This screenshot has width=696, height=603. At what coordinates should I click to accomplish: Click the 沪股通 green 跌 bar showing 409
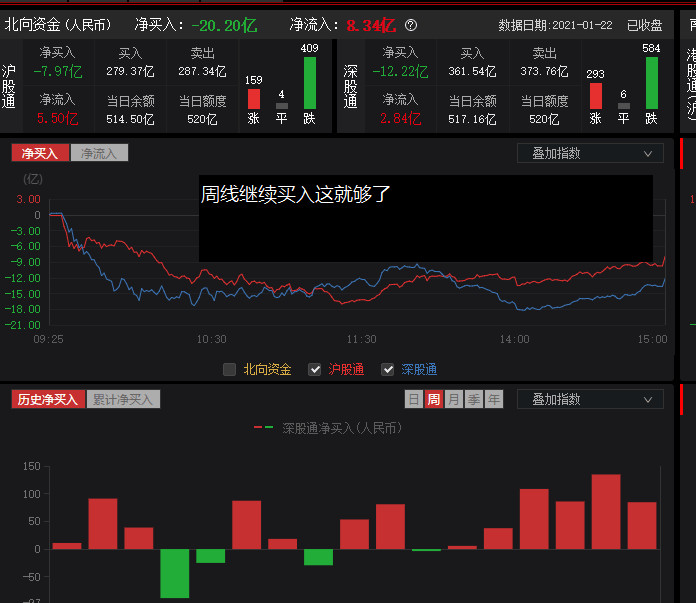click(x=309, y=83)
